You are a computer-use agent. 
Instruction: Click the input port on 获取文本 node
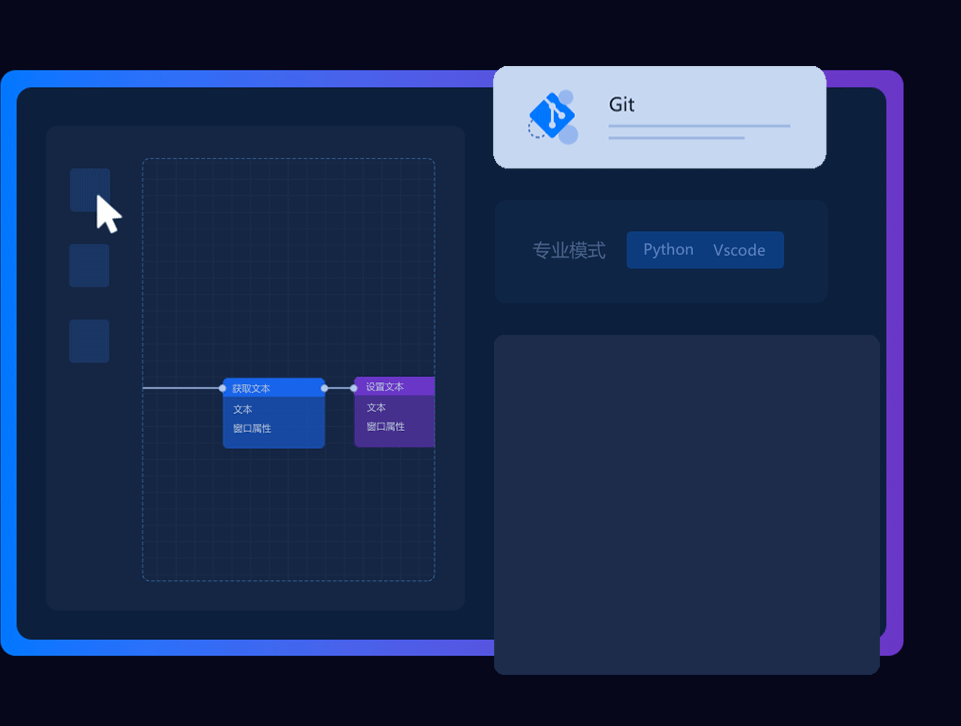tap(222, 388)
